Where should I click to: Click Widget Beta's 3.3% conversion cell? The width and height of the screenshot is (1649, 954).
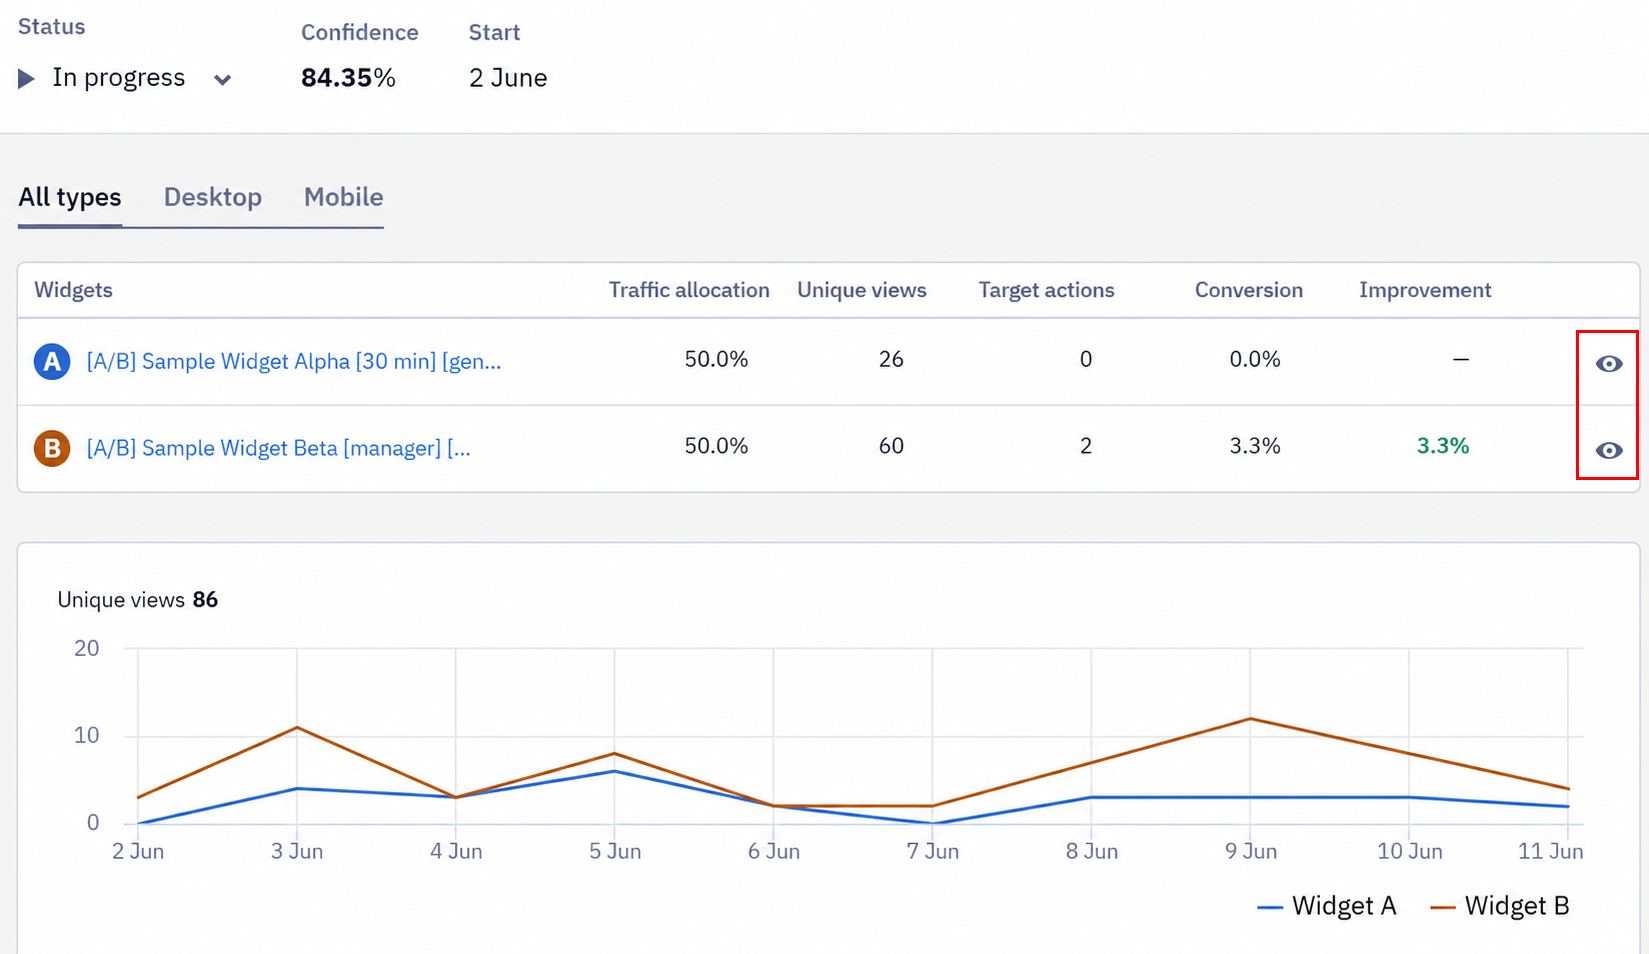pyautogui.click(x=1255, y=446)
